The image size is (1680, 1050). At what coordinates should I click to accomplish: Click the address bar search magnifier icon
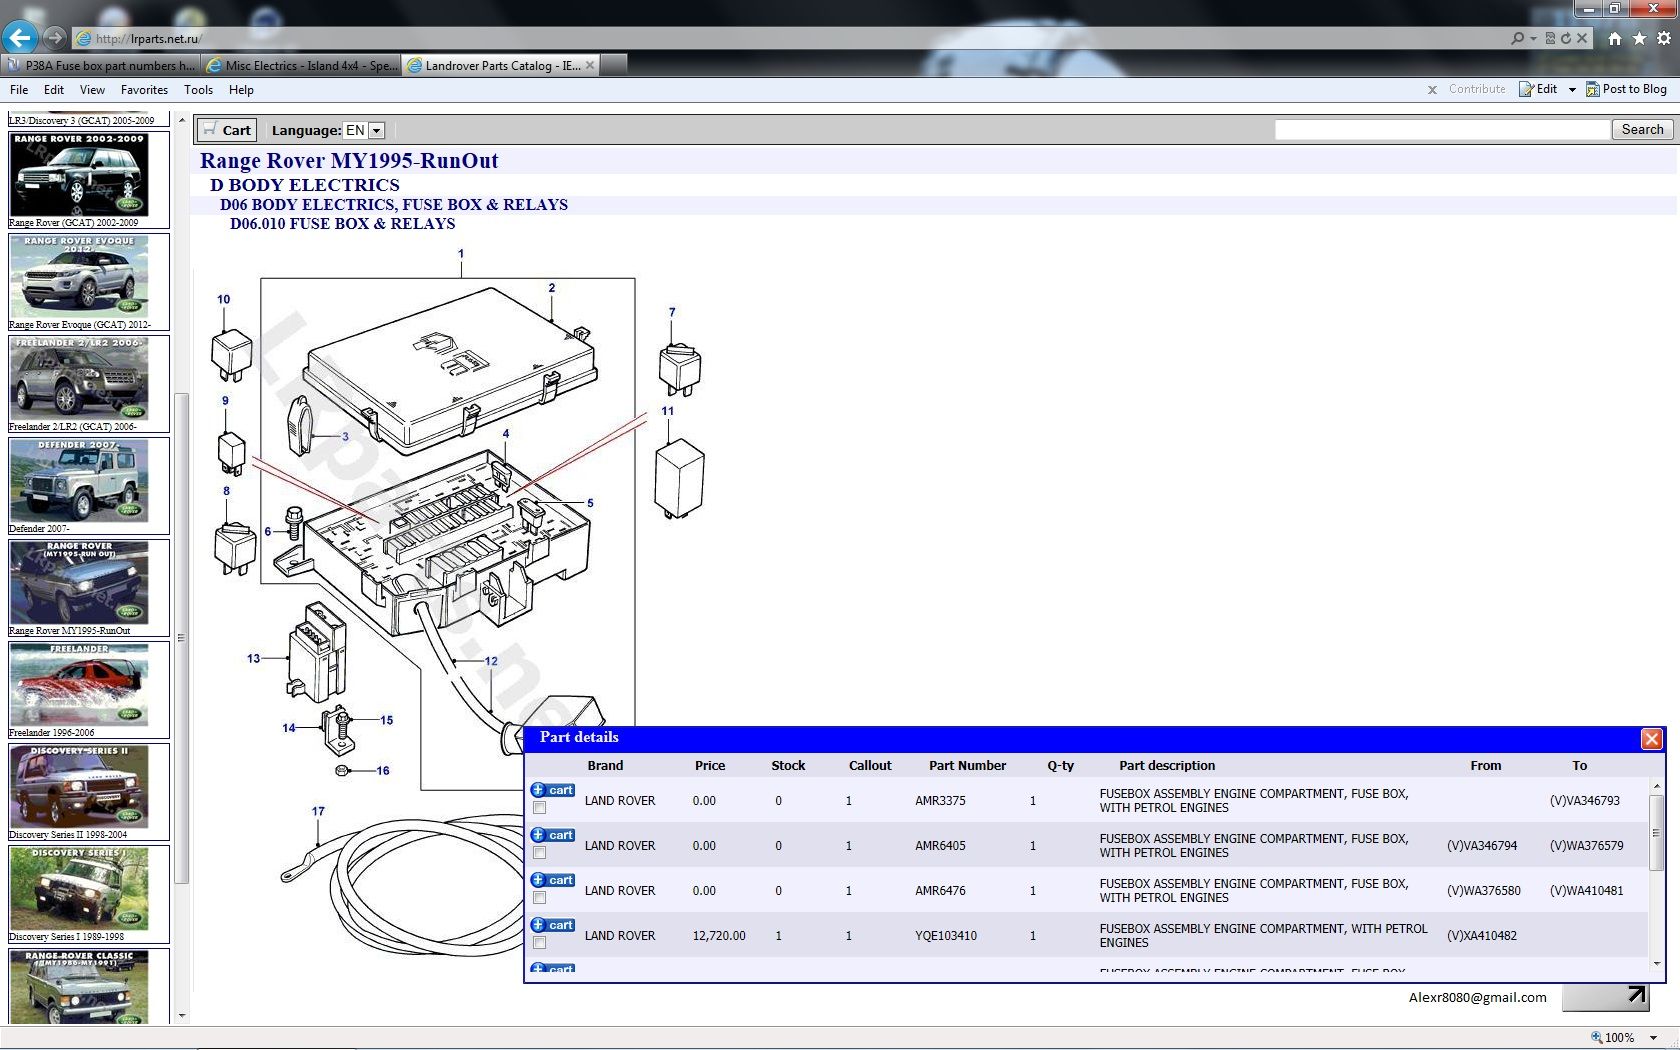click(1518, 38)
